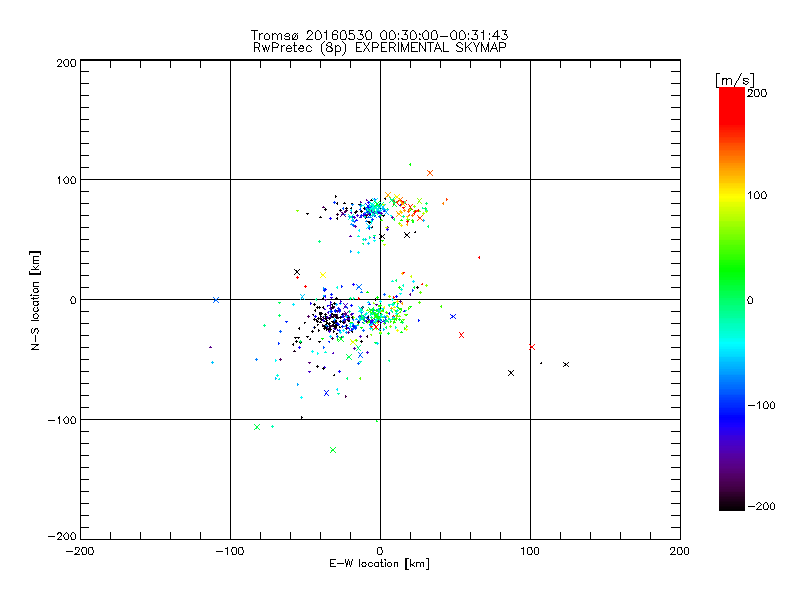Click the lowest green X marker below -100 km
The height and width of the screenshot is (600, 800).
point(333,450)
